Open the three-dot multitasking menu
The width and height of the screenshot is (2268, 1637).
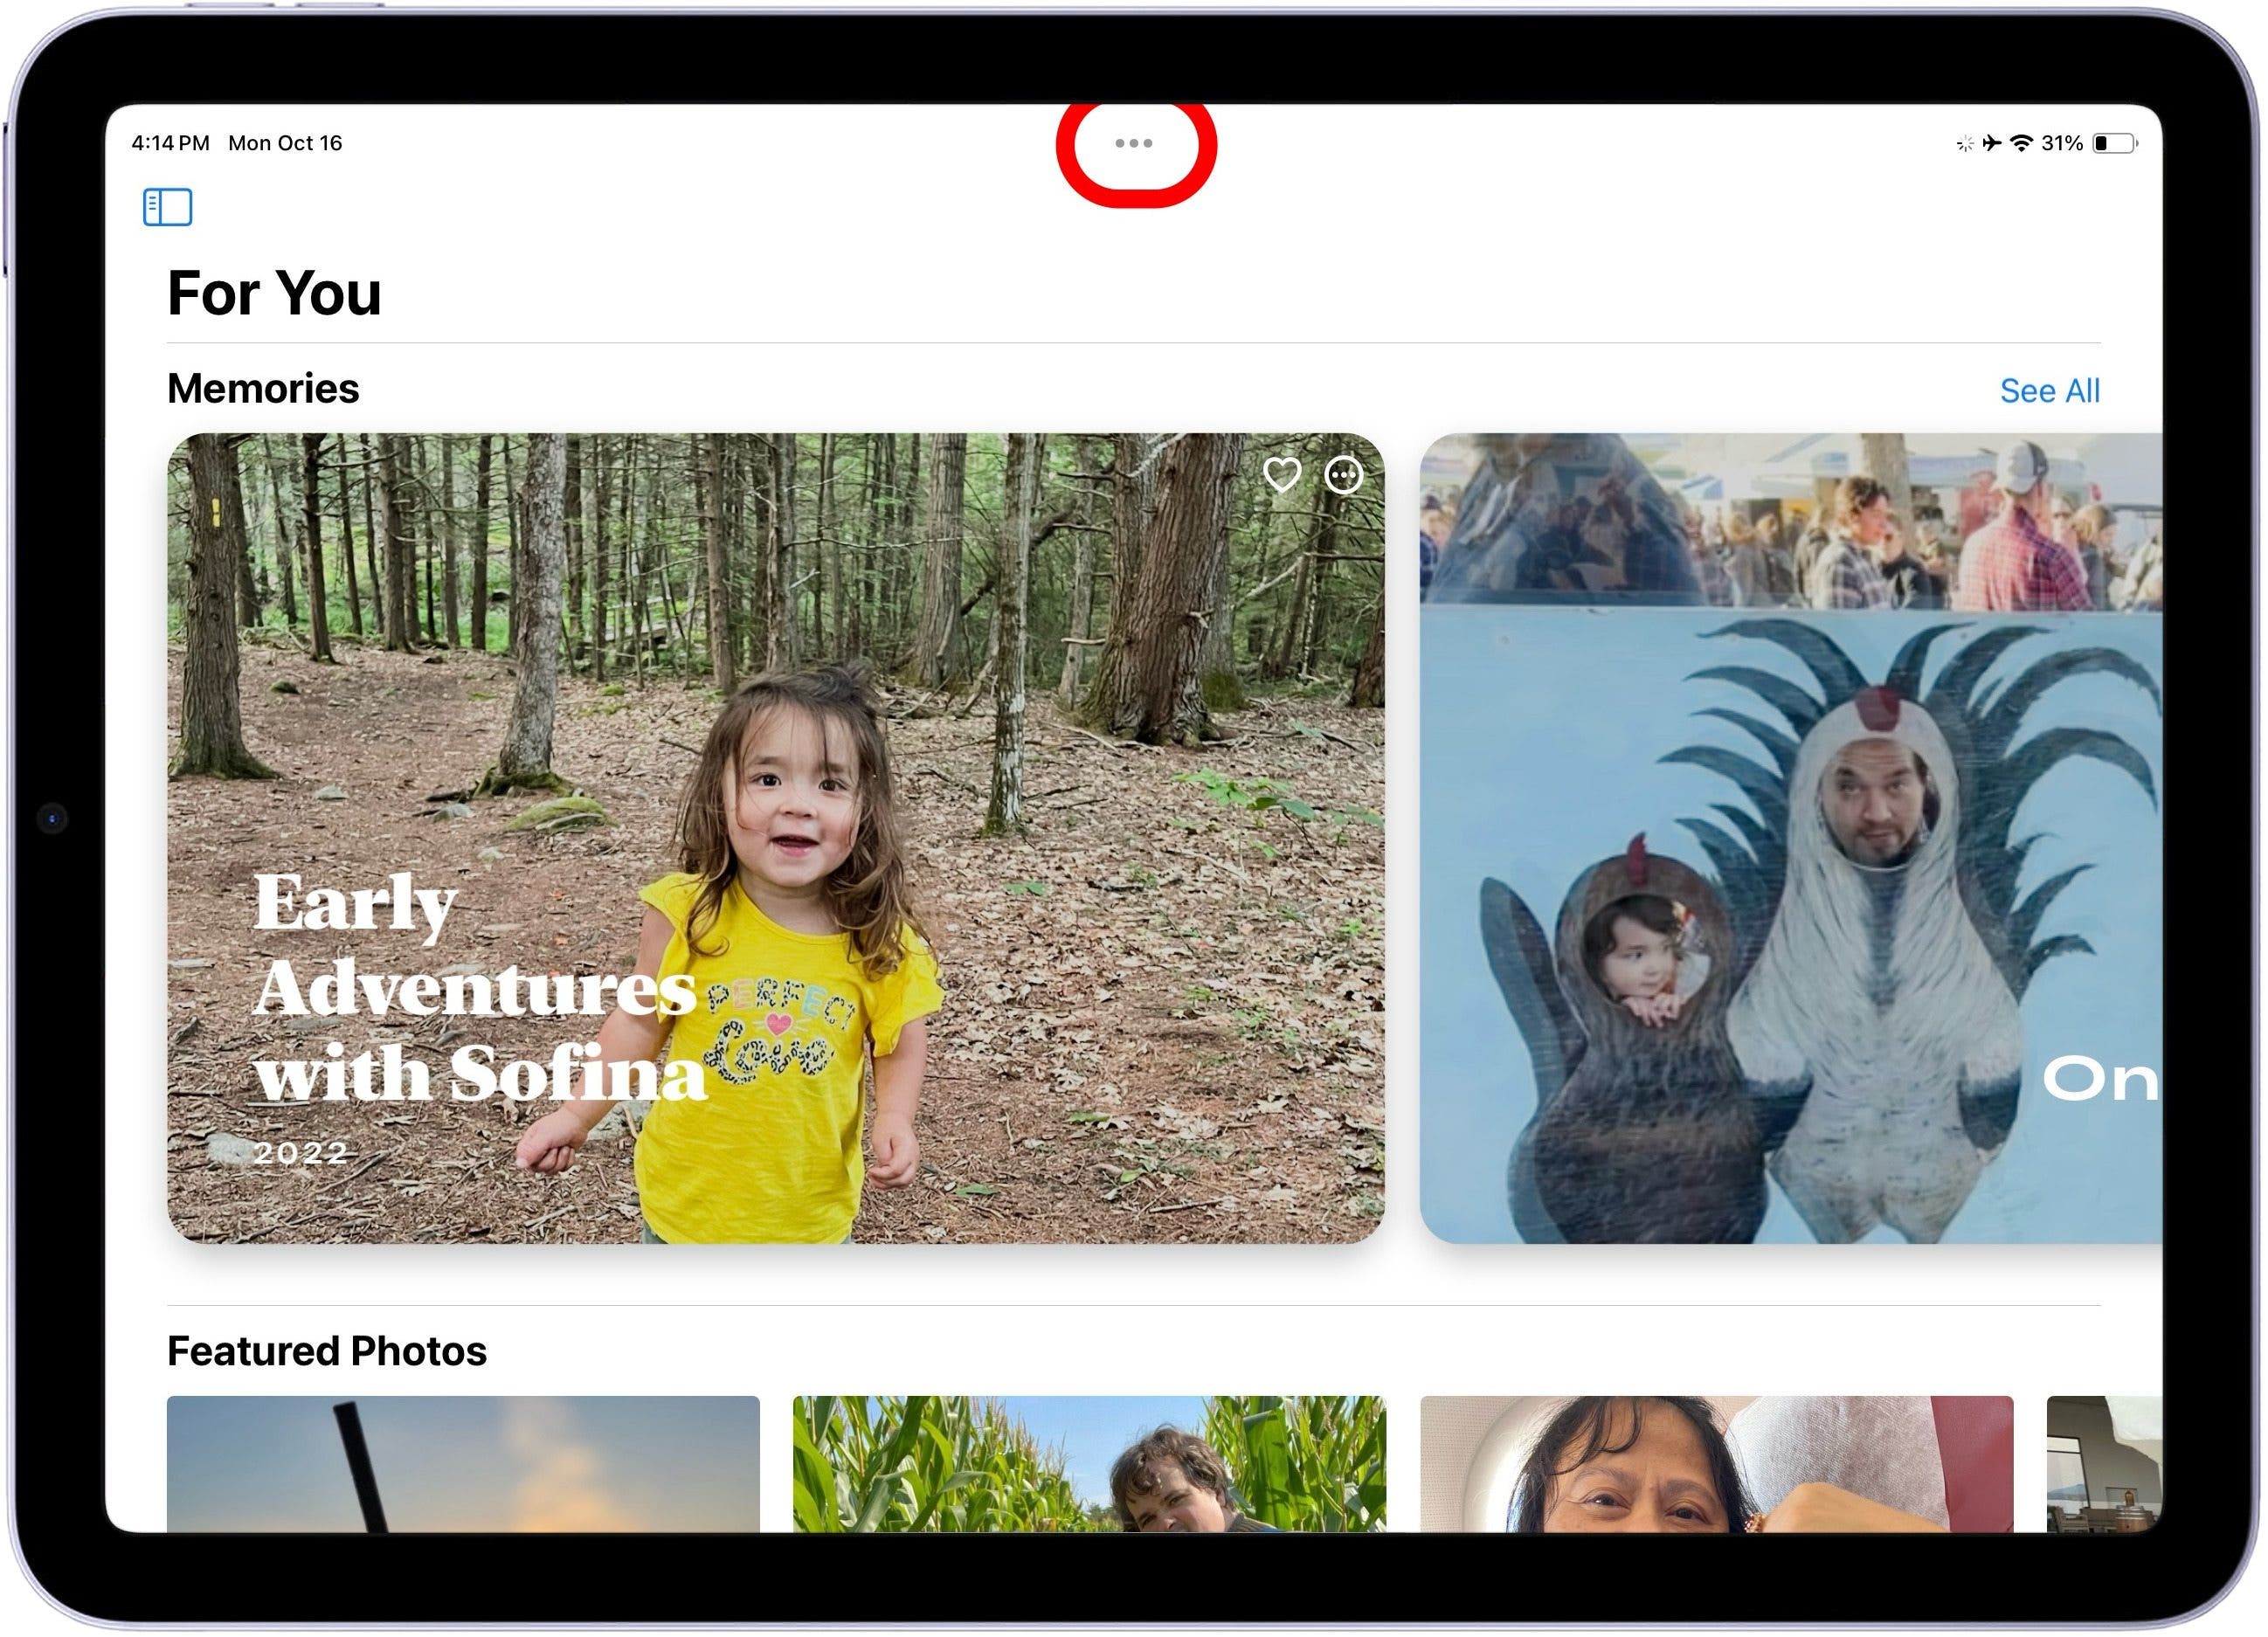1134,143
